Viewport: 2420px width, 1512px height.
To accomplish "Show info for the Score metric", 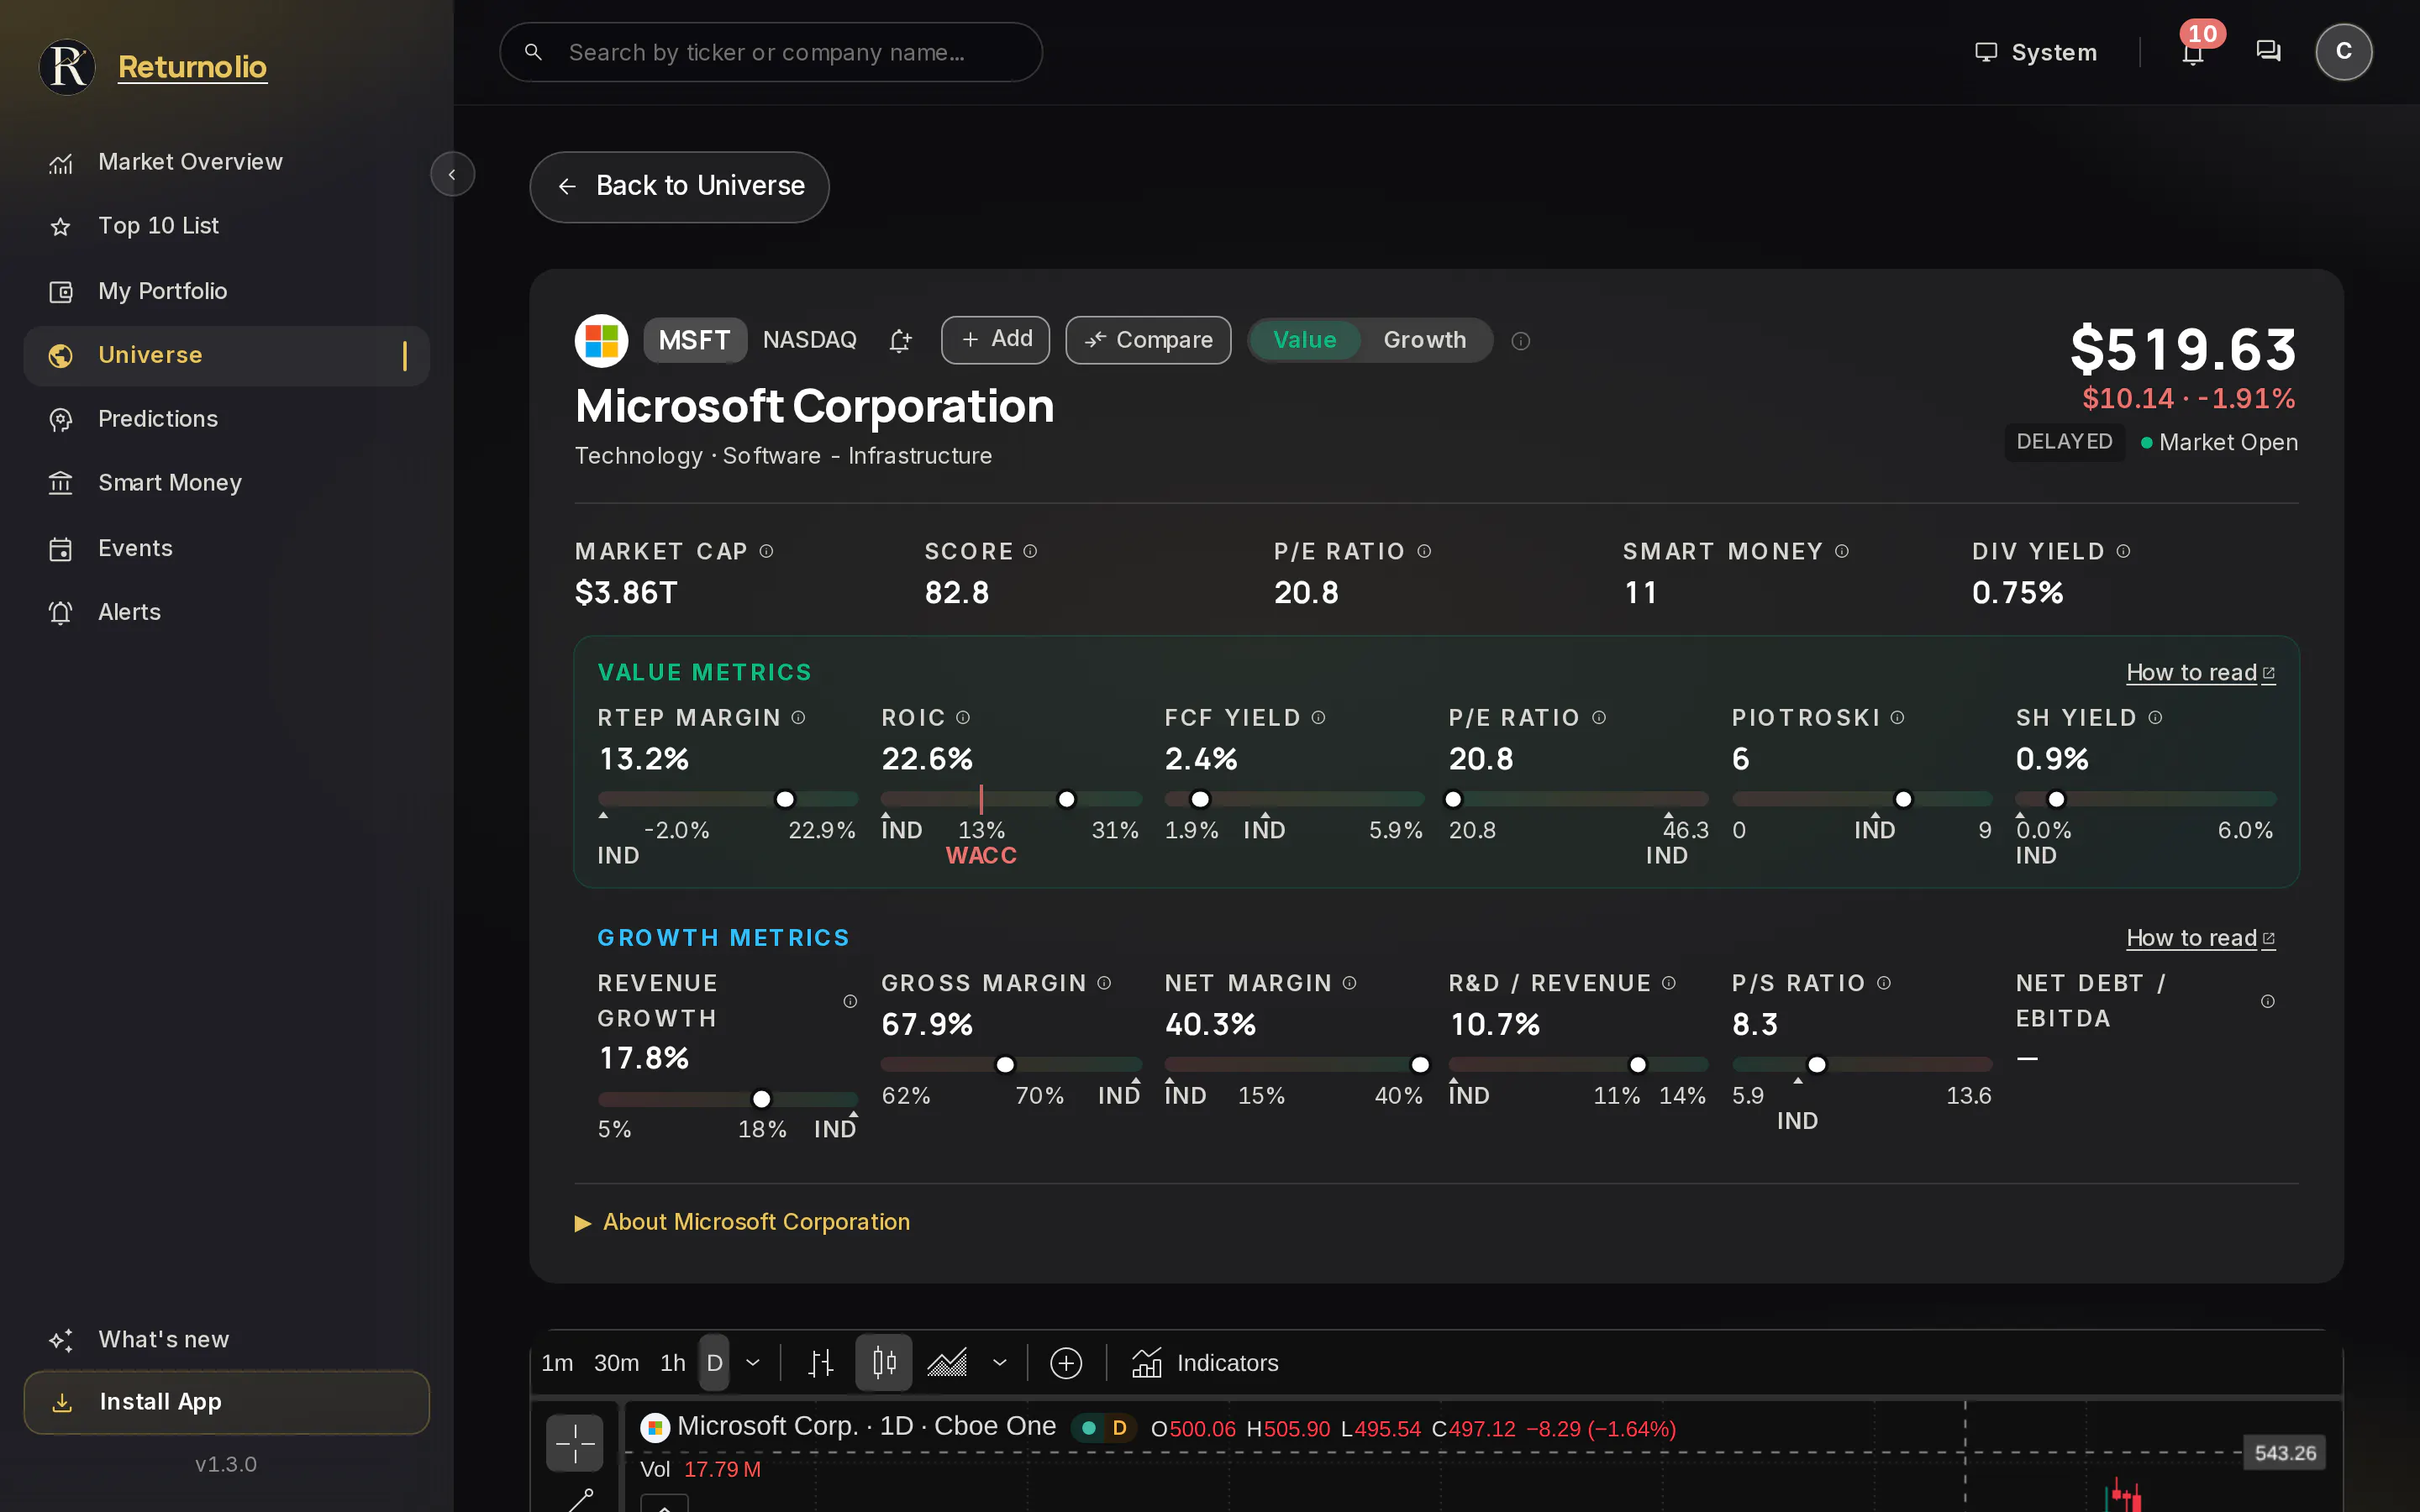I will pyautogui.click(x=1030, y=551).
